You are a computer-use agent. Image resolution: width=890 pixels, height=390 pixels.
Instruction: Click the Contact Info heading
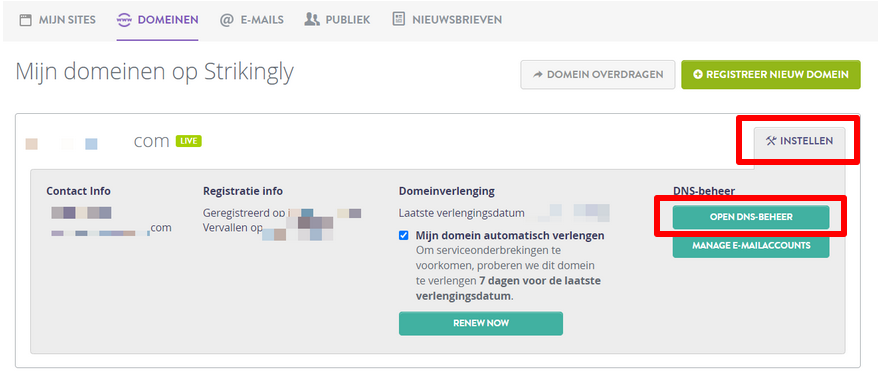click(78, 191)
